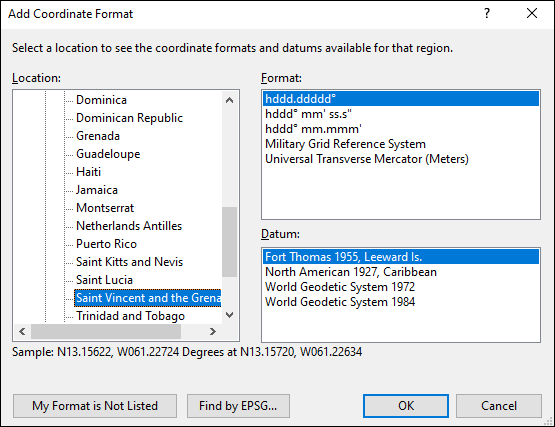Click the location list scroll up arrow
Viewport: 555px width, 427px height.
tap(229, 100)
